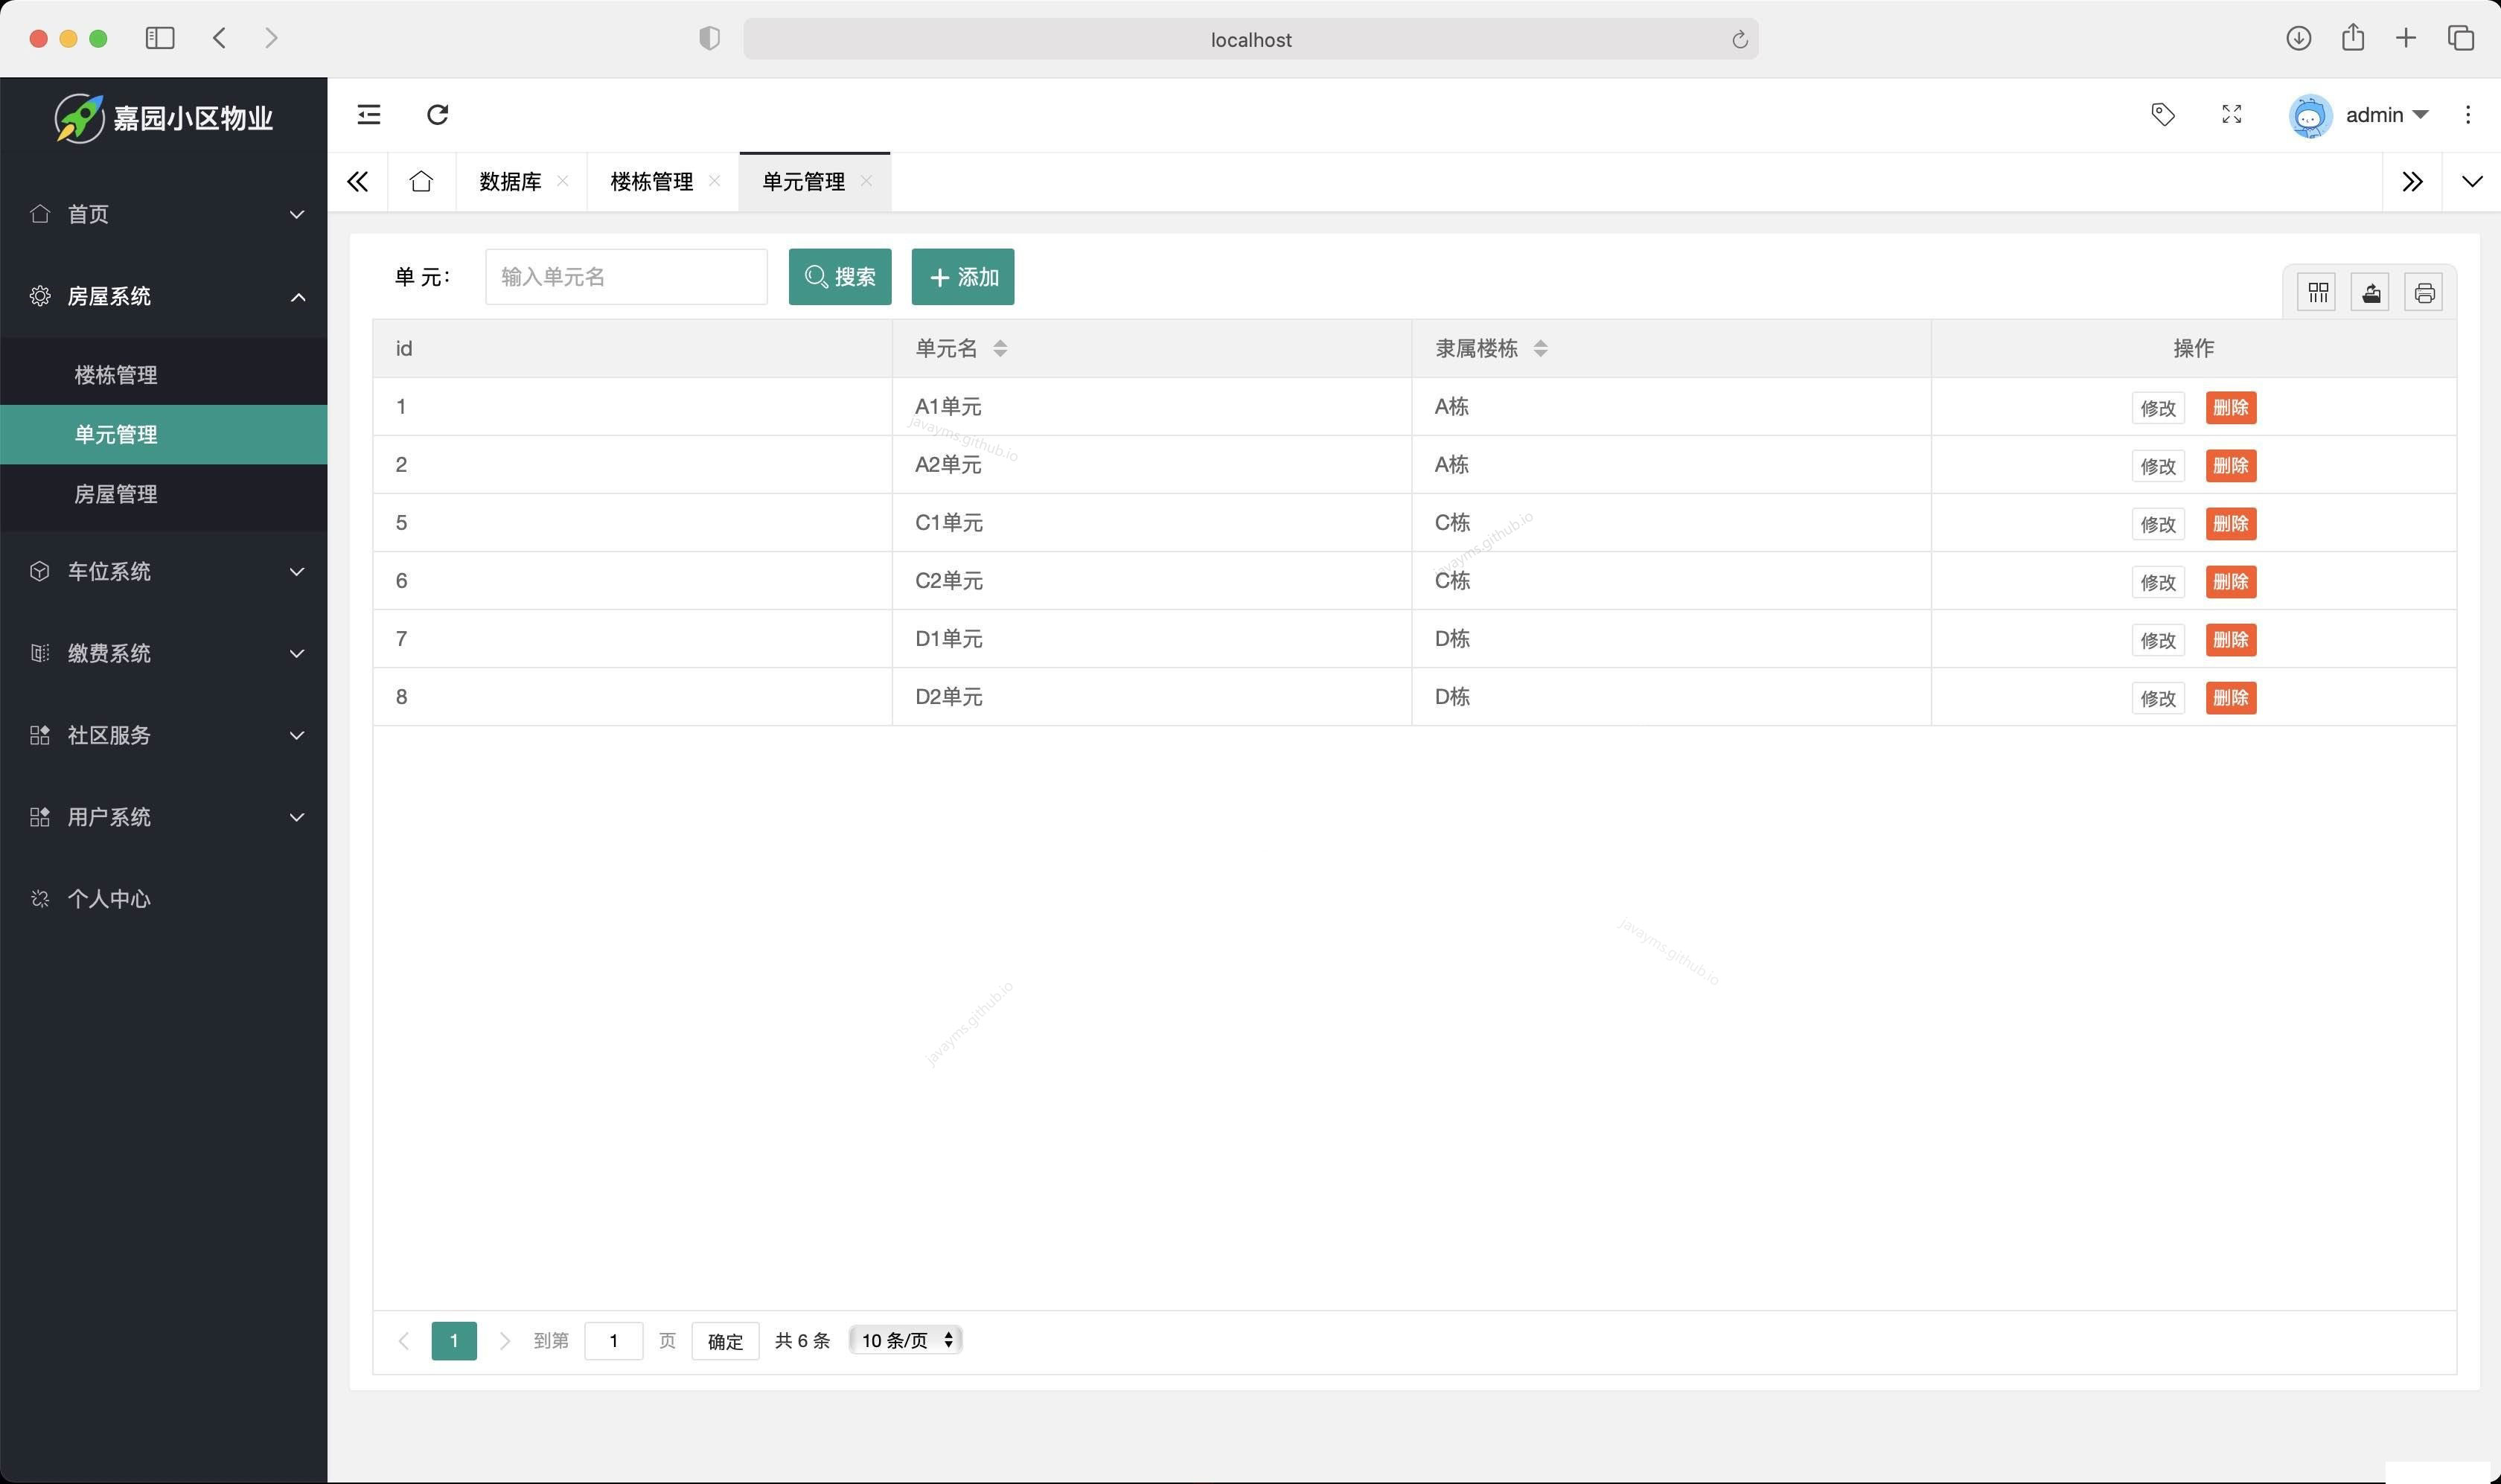Click the 添加 button to add a unit
The image size is (2501, 1484).
tap(961, 276)
